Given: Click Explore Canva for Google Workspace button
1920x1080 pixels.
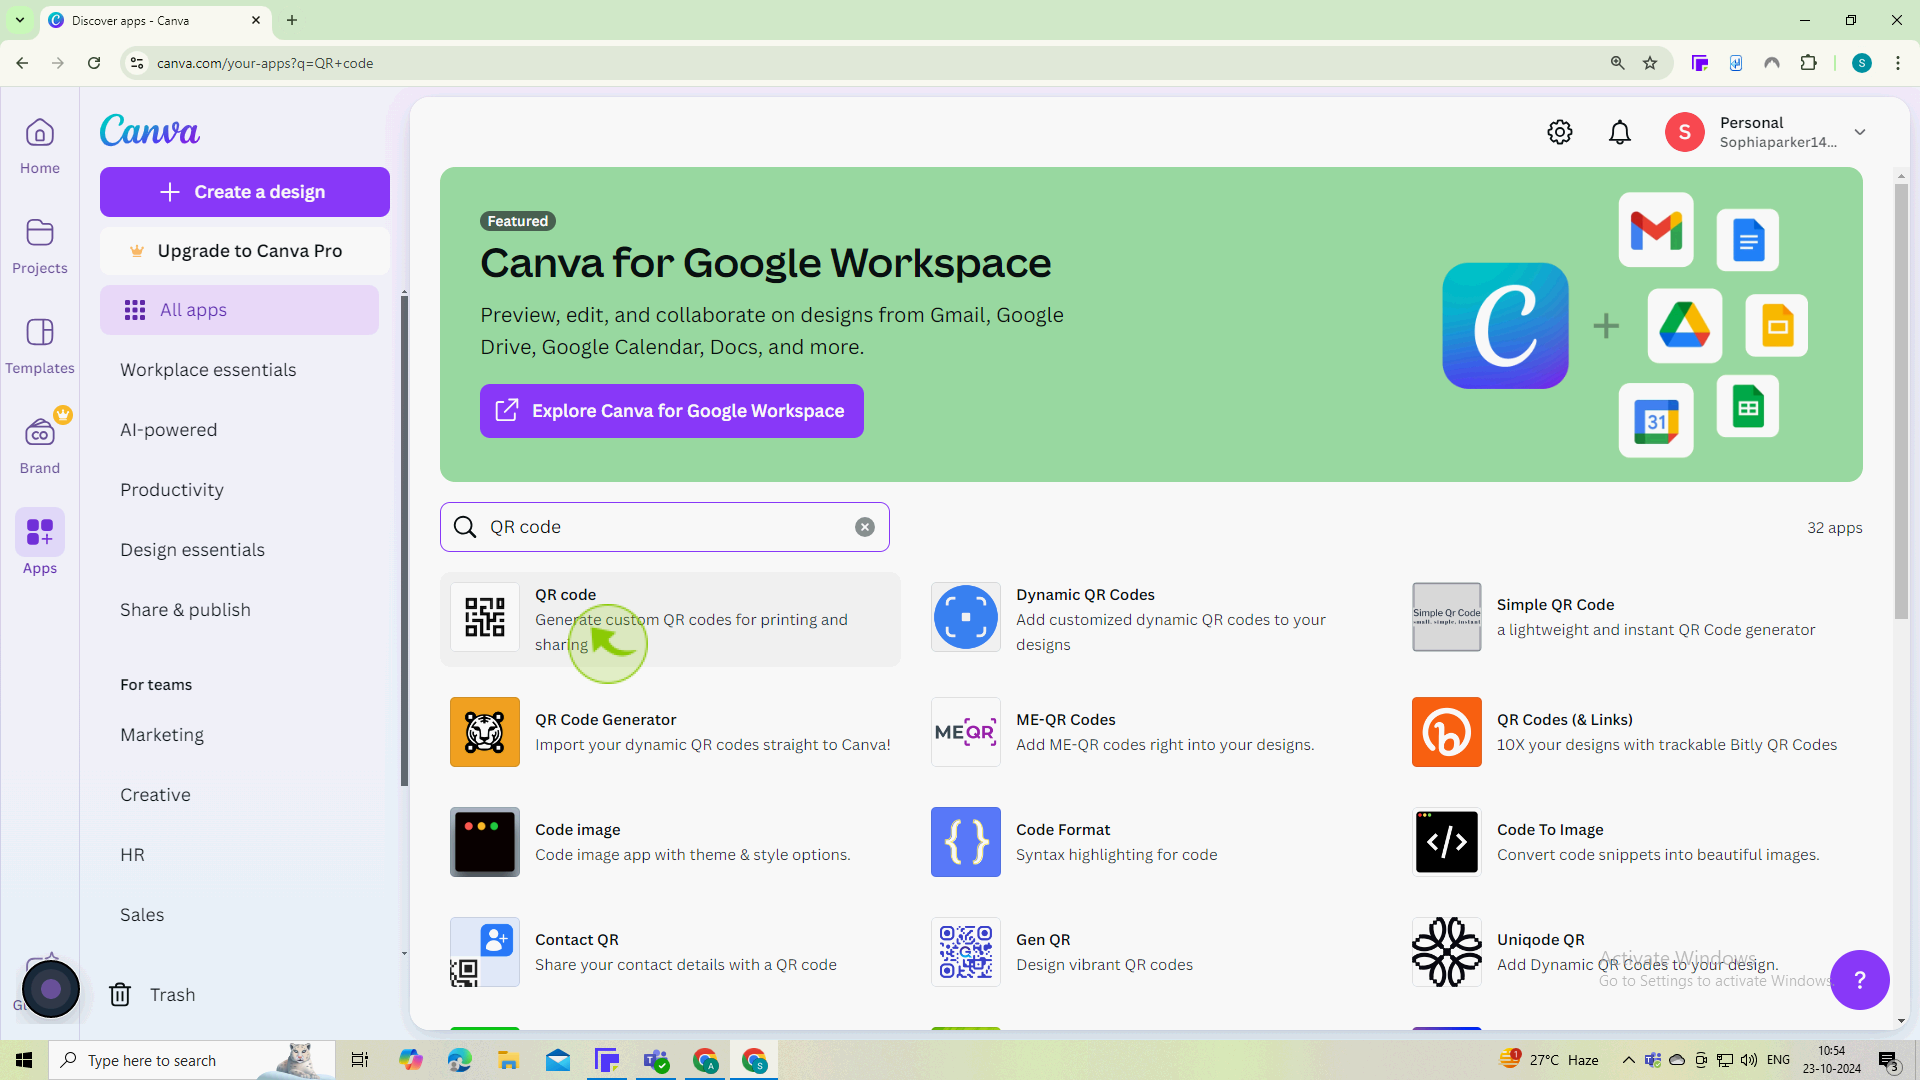Looking at the screenshot, I should 674,410.
